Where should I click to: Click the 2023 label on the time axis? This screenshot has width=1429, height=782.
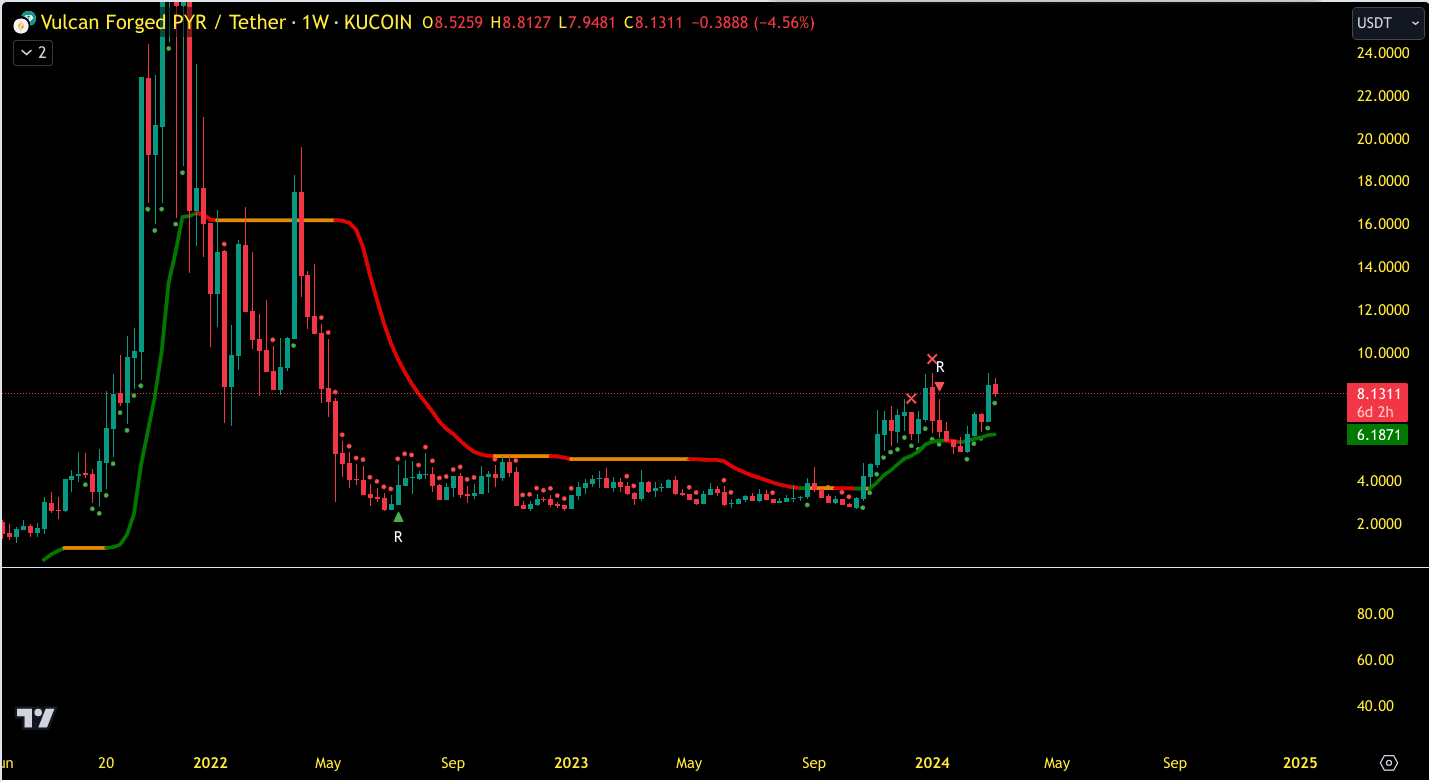[x=570, y=763]
